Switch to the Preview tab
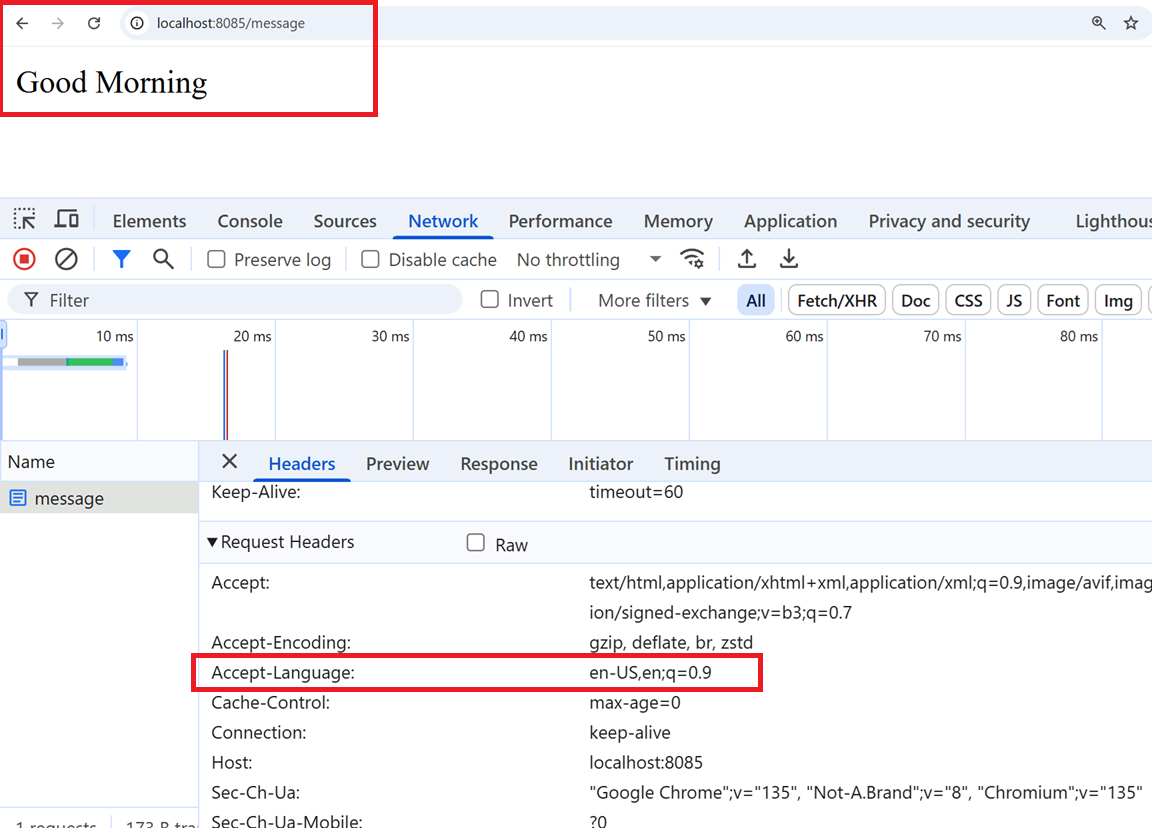1152x828 pixels. pyautogui.click(x=397, y=464)
